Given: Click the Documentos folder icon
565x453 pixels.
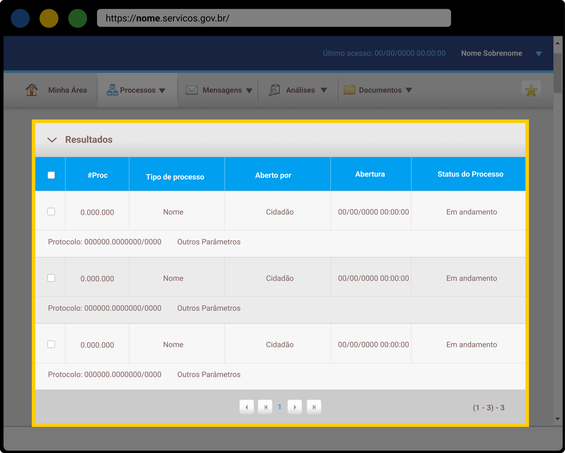Looking at the screenshot, I should [349, 90].
